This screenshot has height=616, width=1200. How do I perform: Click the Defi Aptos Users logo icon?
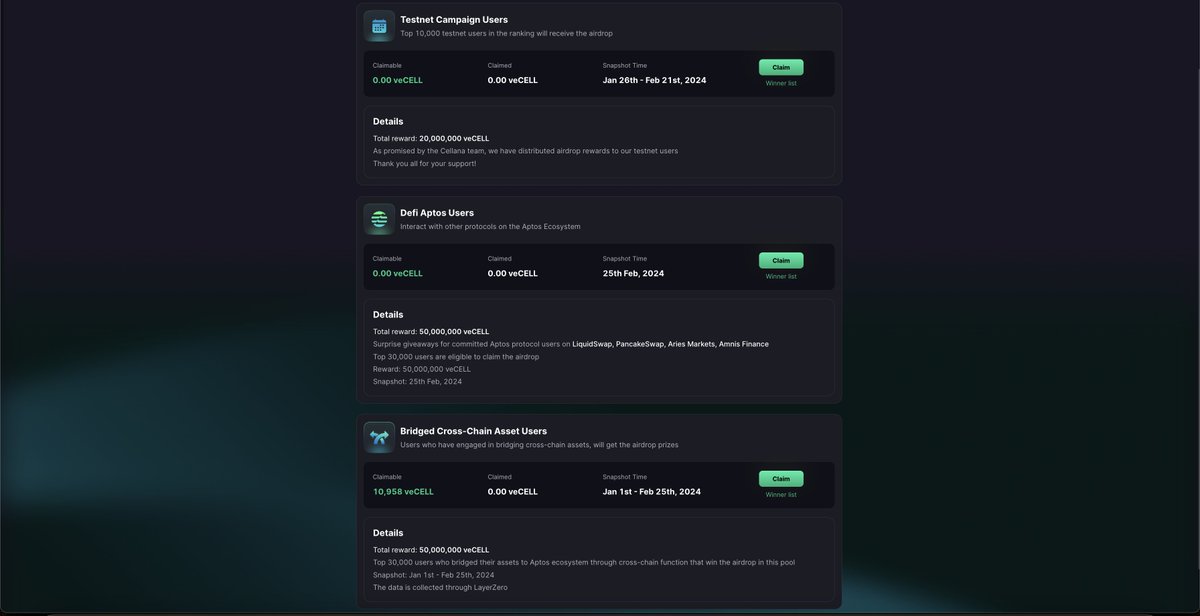pyautogui.click(x=379, y=219)
